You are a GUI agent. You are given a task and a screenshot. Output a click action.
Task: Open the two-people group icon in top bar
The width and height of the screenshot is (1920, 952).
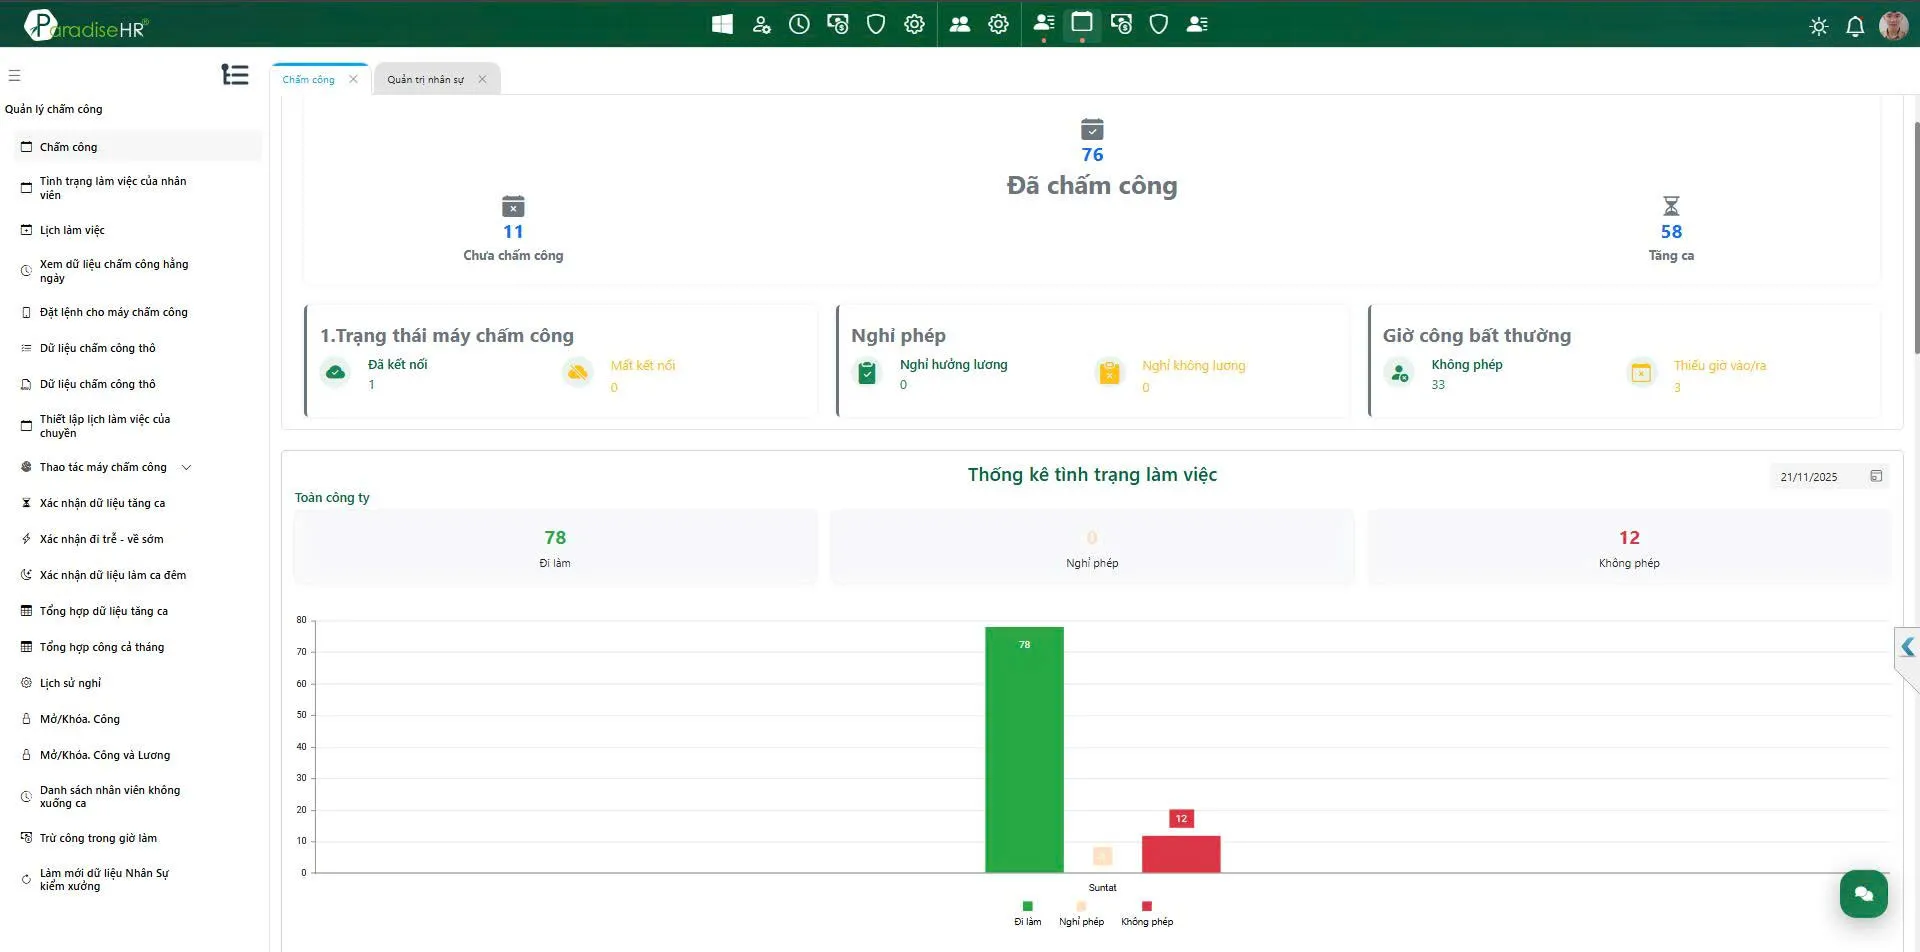point(959,24)
